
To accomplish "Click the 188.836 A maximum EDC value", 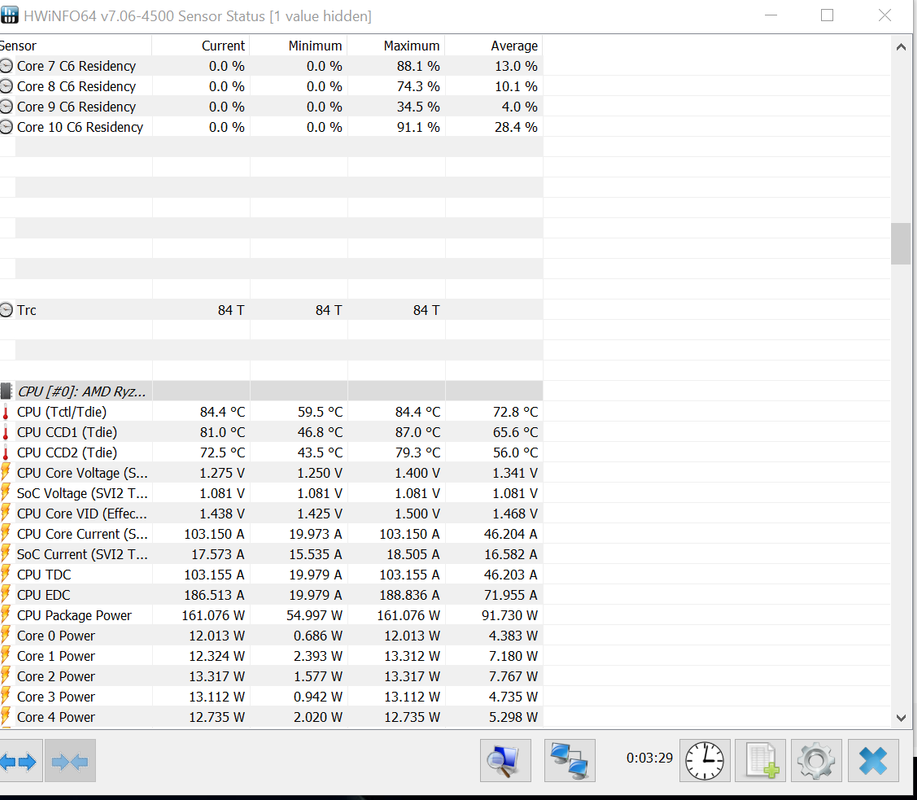I will [409, 595].
